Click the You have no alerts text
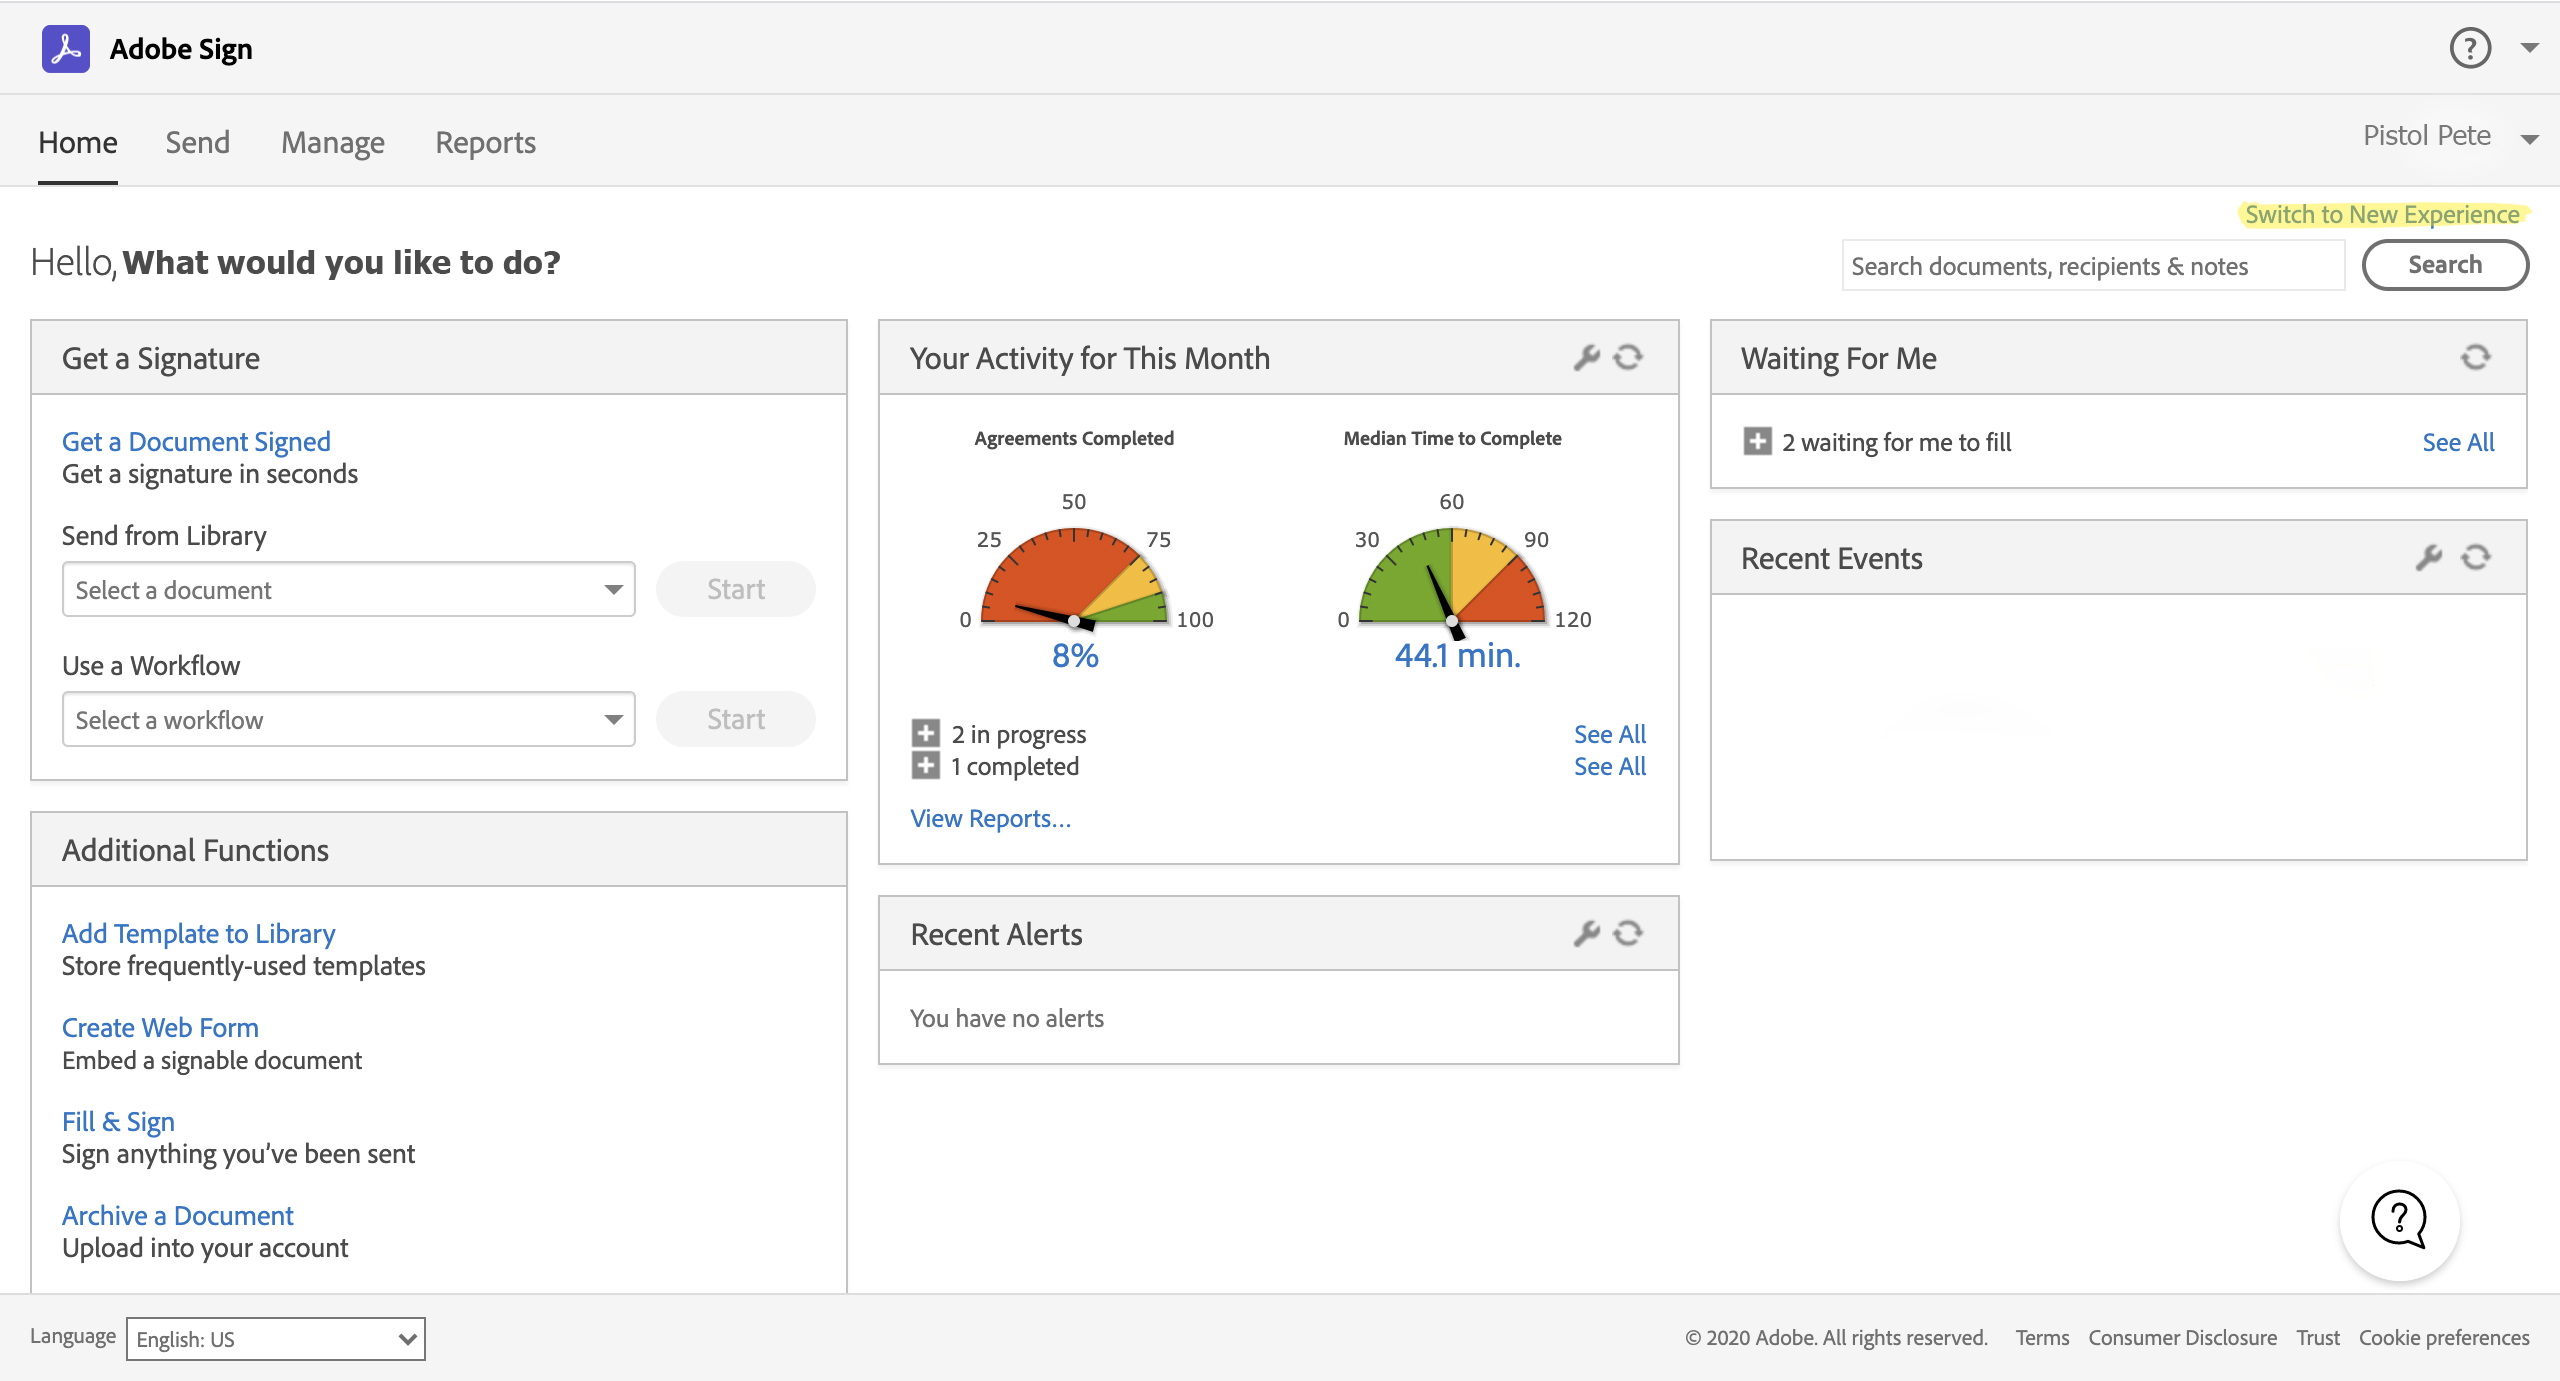Screen dimensions: 2560x1381 coord(1007,1018)
